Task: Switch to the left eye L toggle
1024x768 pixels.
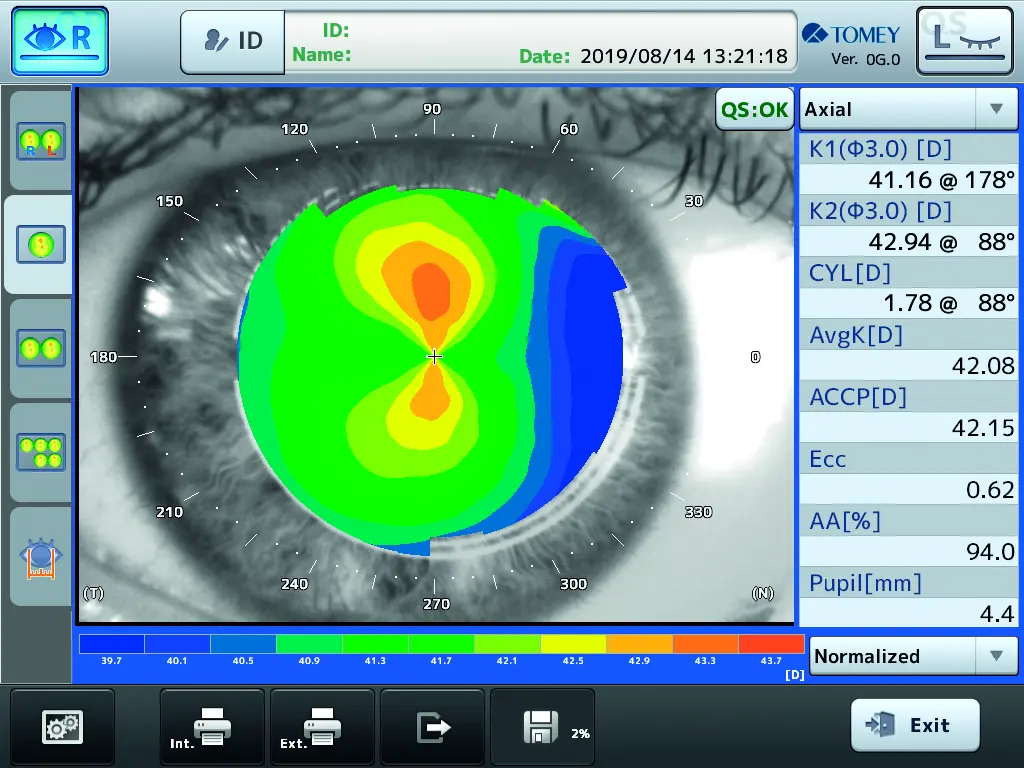Action: click(965, 41)
